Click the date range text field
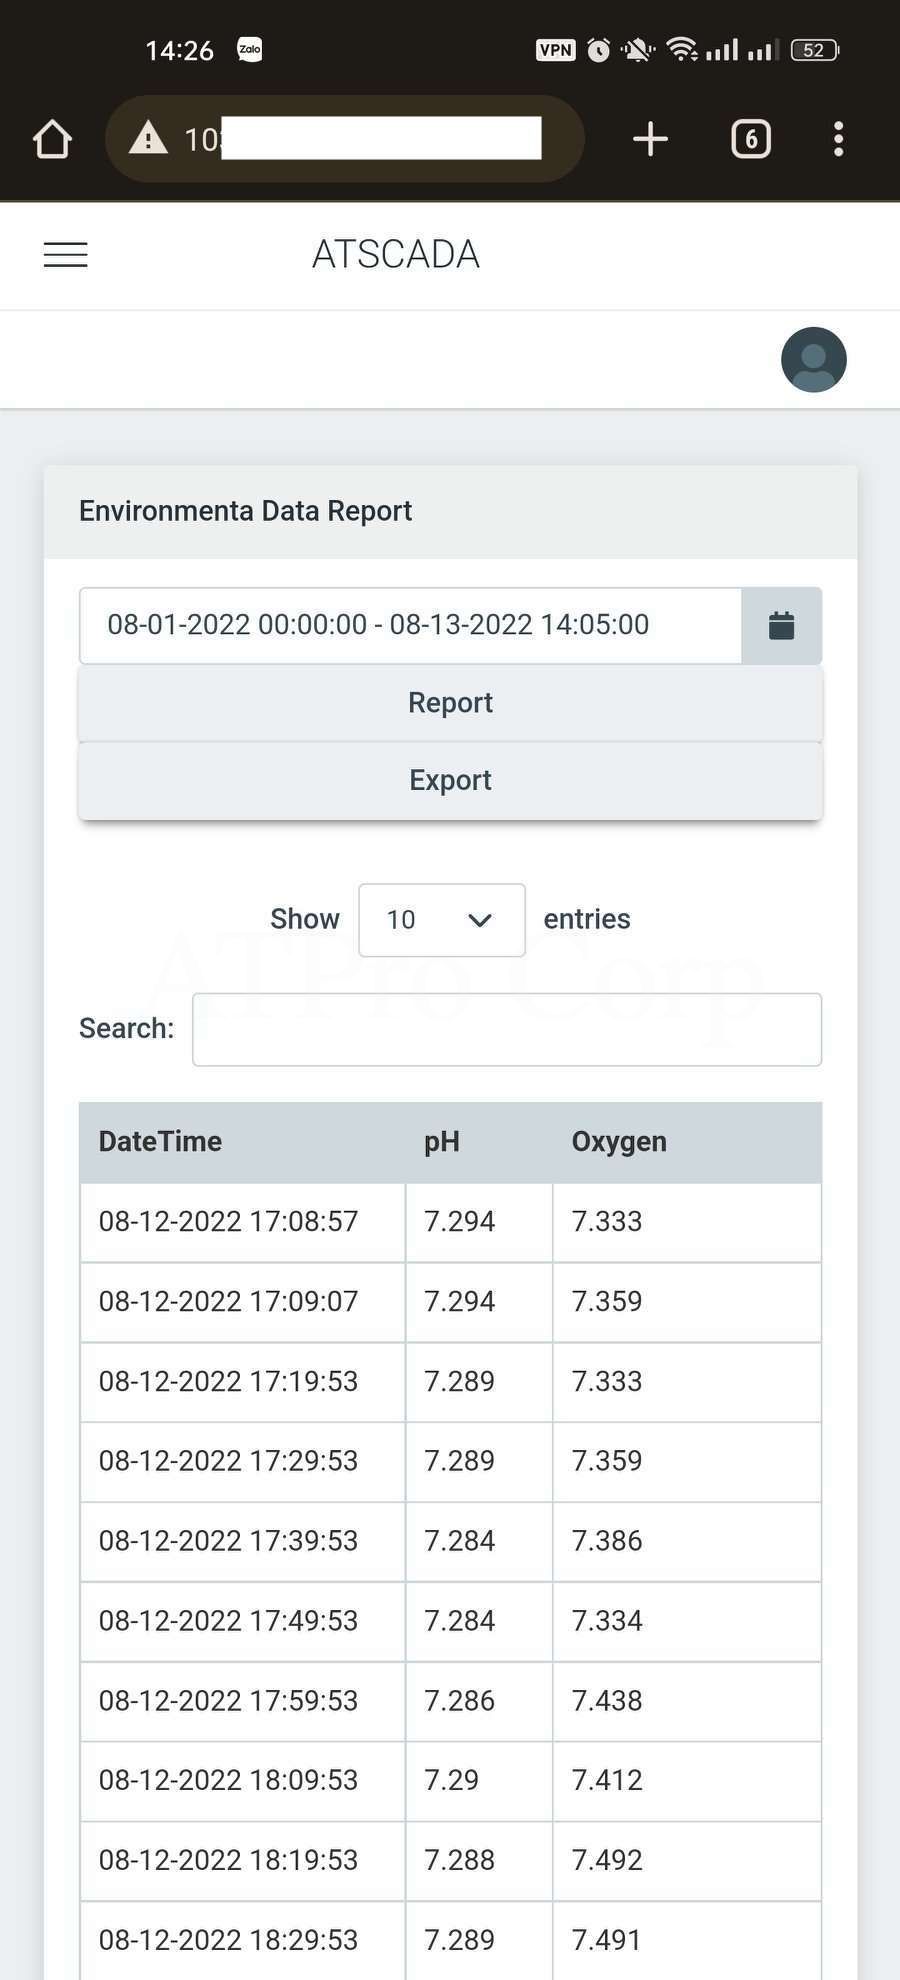The image size is (900, 1980). [410, 626]
